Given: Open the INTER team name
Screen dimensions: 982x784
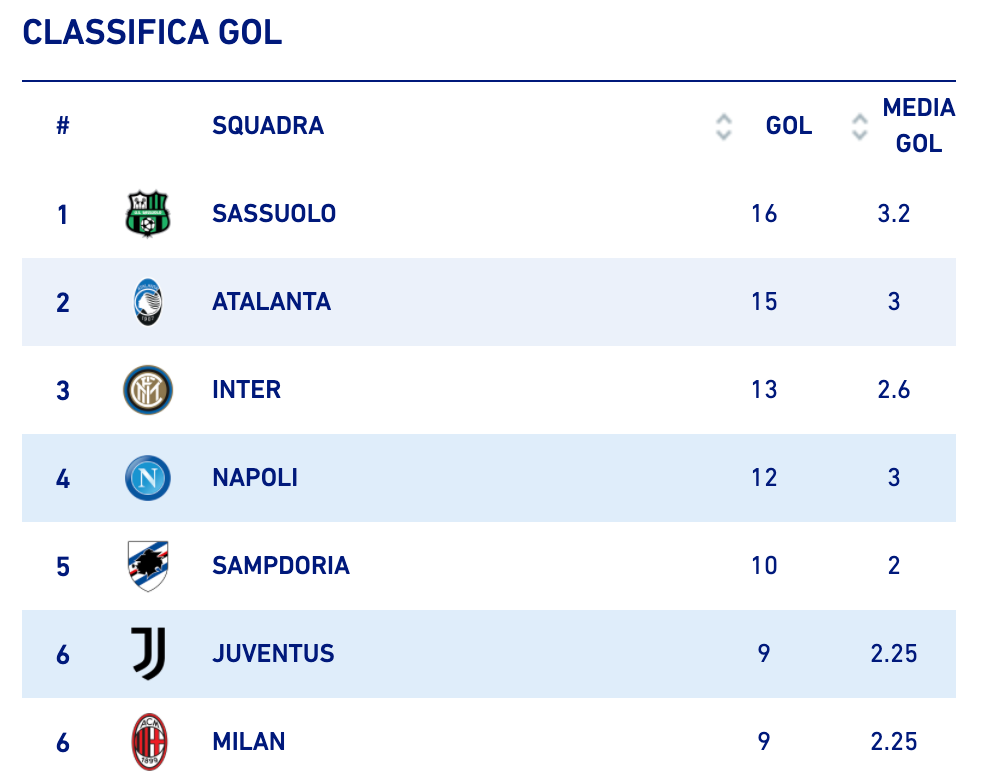Looking at the screenshot, I should [246, 389].
